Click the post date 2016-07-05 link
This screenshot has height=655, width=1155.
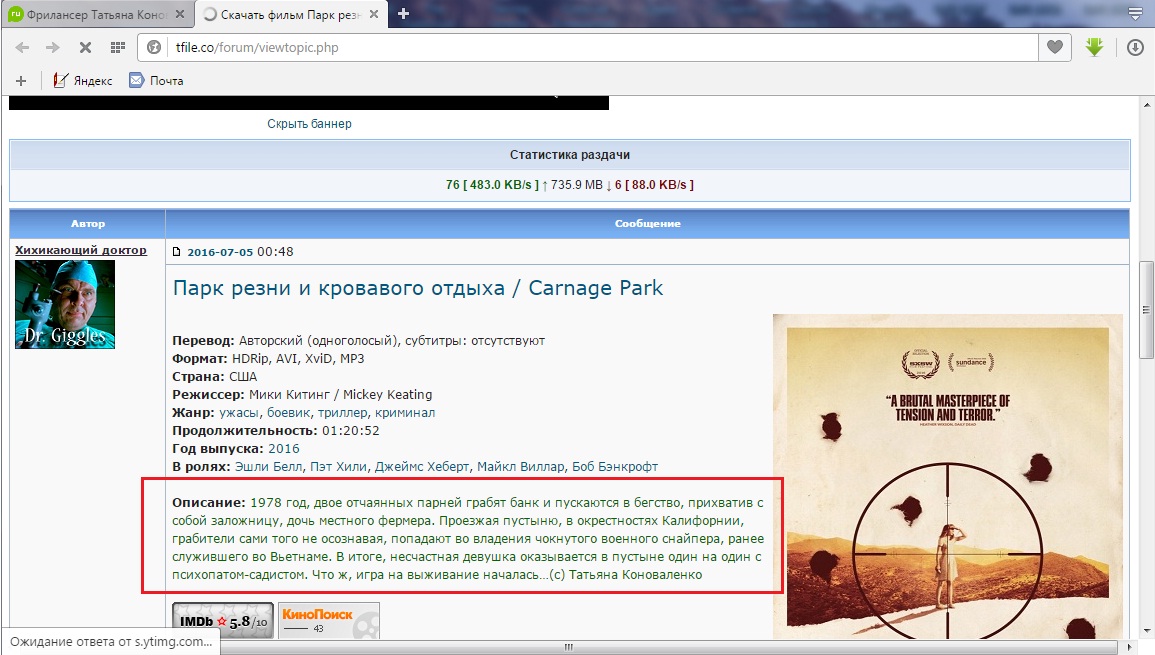point(220,252)
